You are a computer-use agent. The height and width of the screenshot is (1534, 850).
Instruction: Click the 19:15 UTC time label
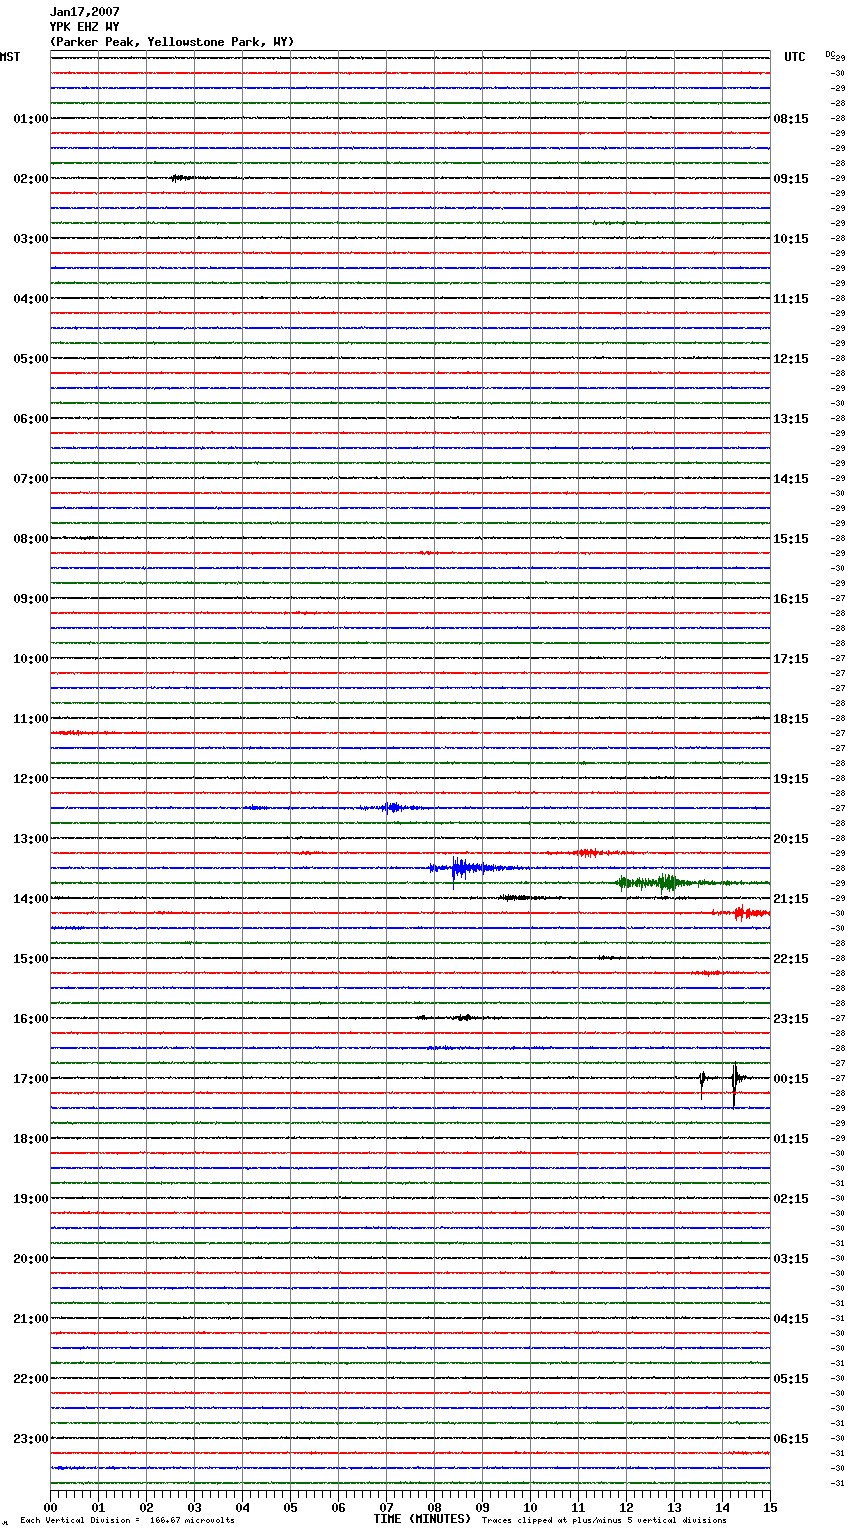click(x=791, y=779)
